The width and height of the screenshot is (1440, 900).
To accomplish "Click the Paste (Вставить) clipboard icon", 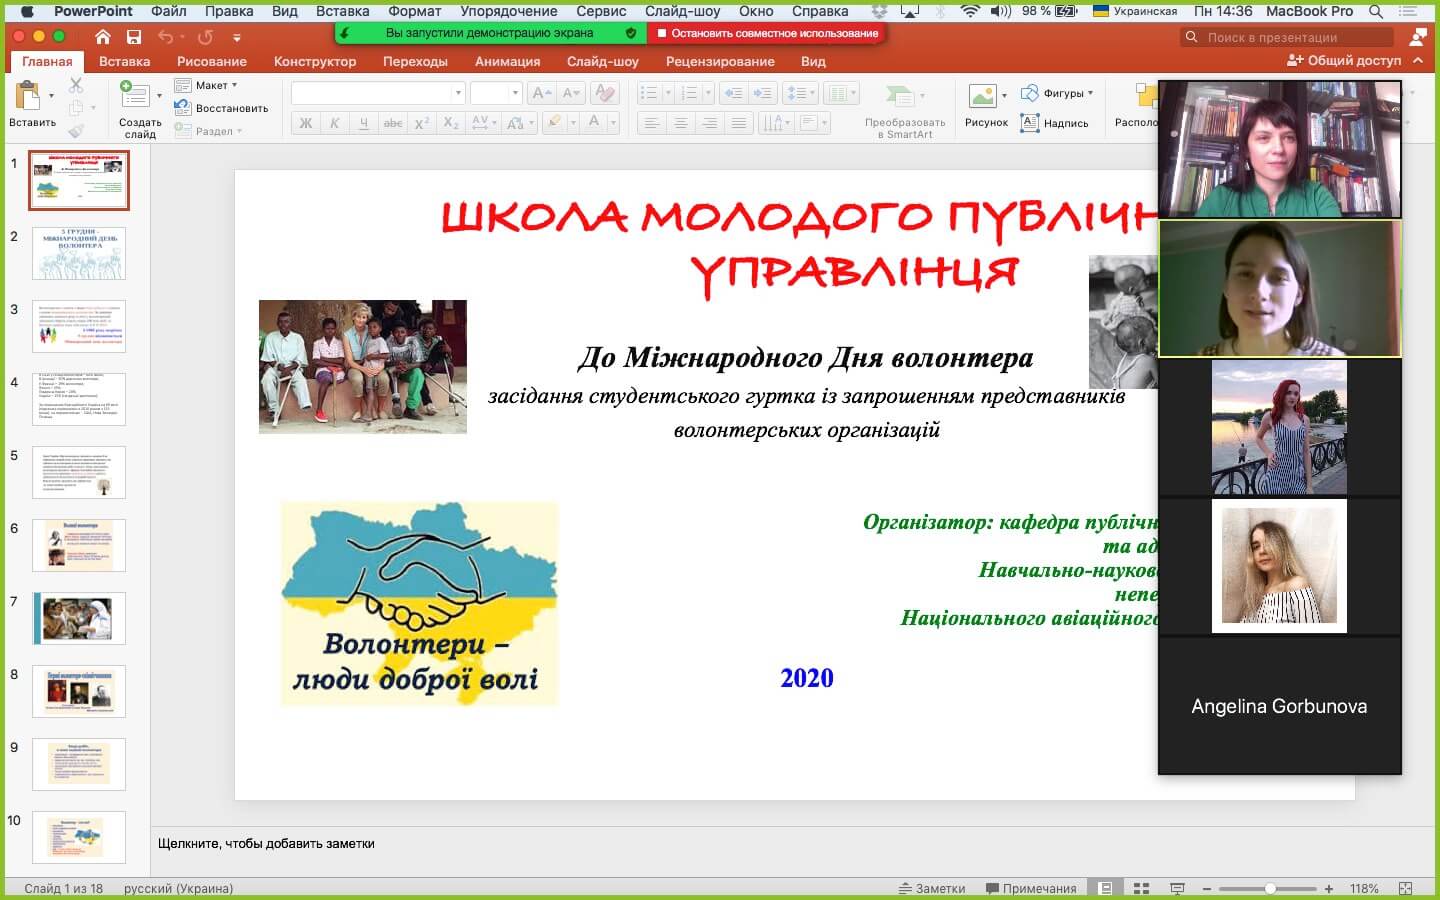I will 27,98.
